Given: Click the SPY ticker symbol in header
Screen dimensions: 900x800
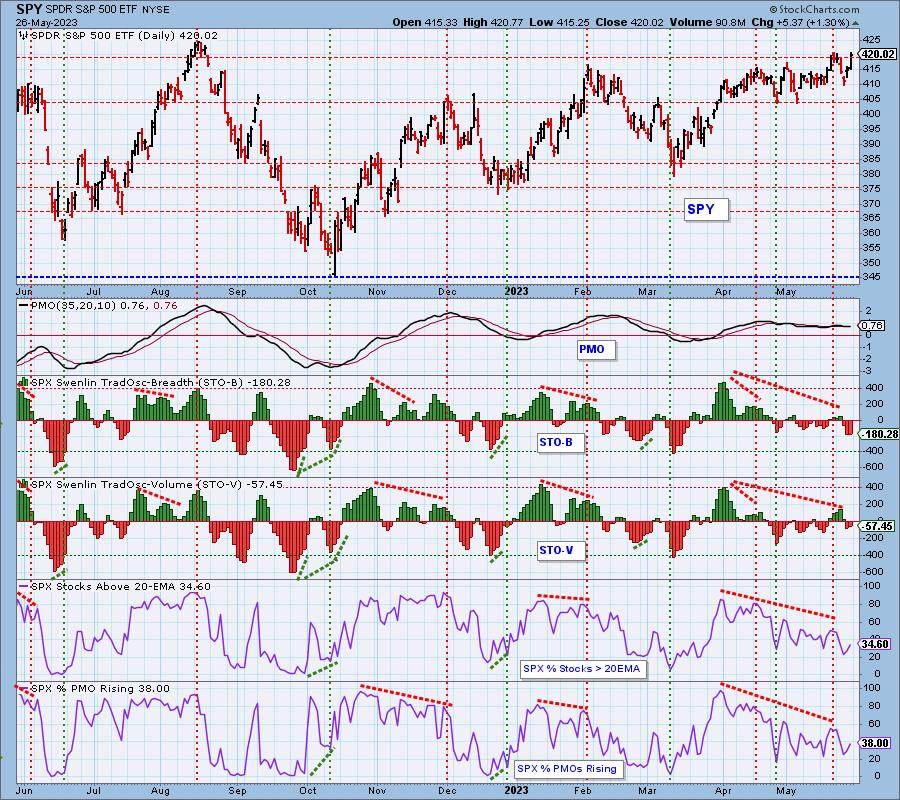Looking at the screenshot, I should (28, 9).
